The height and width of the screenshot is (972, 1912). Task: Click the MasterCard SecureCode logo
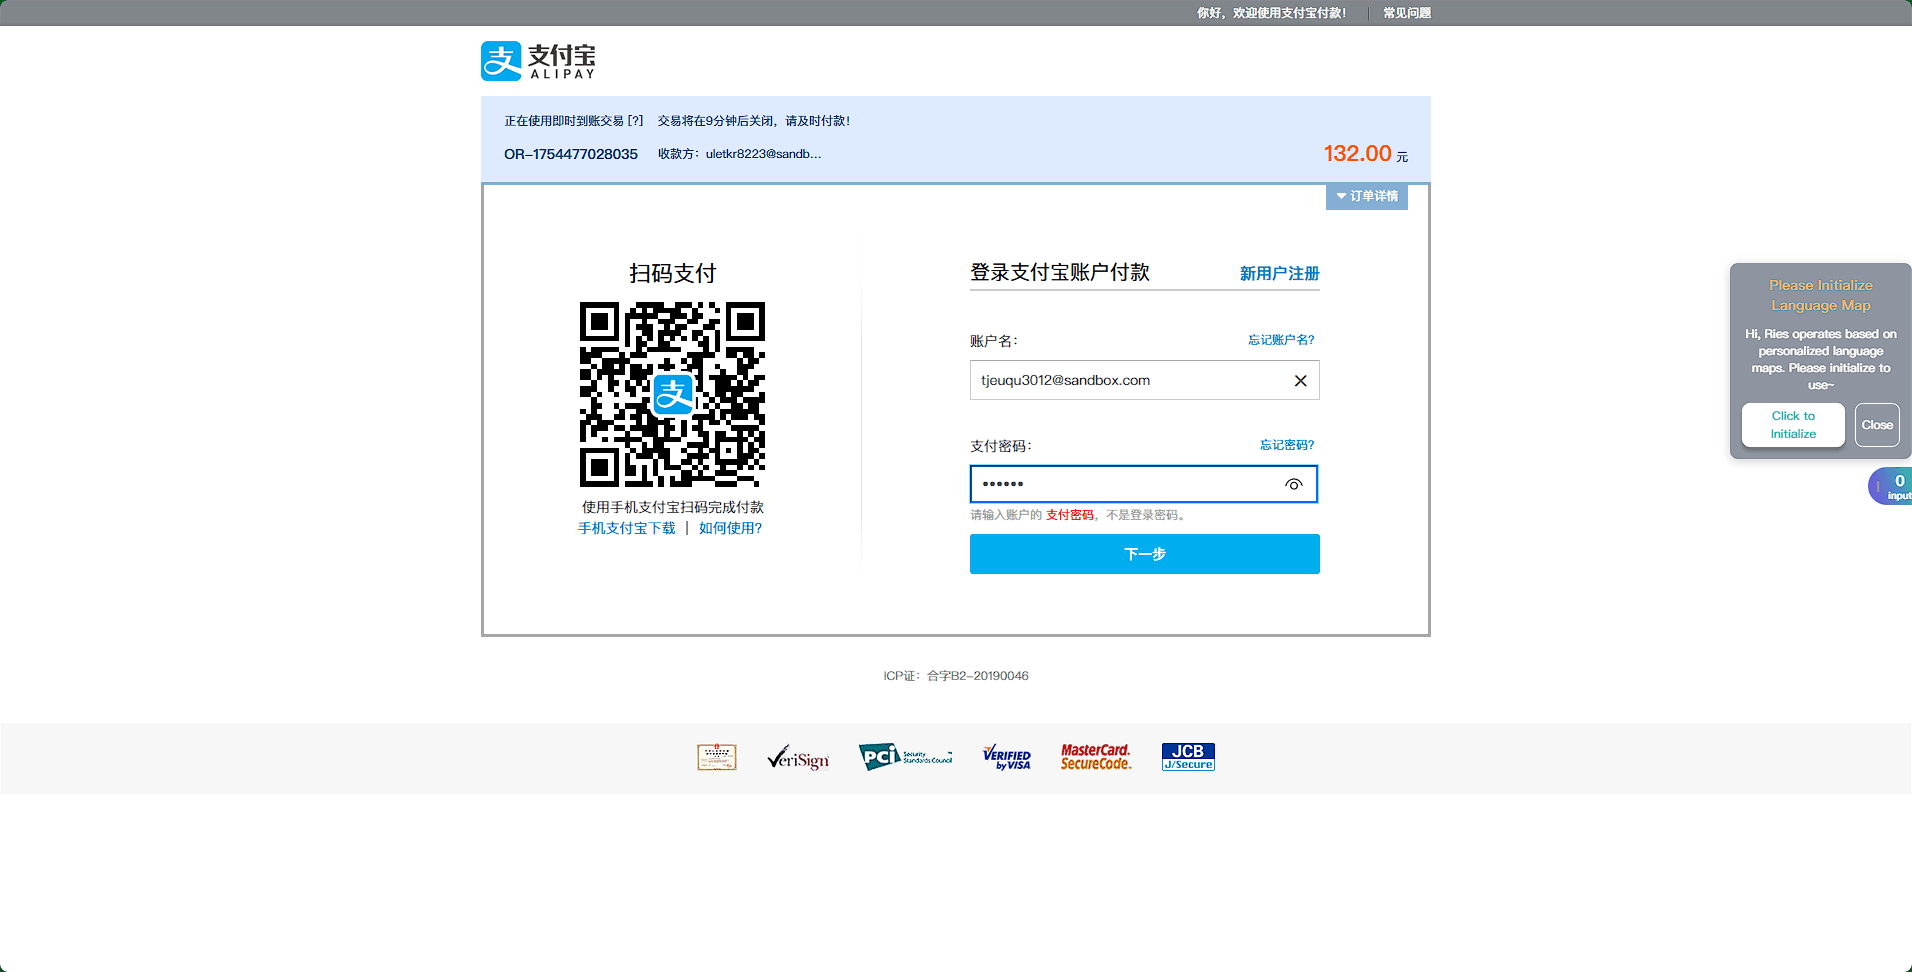(x=1096, y=757)
